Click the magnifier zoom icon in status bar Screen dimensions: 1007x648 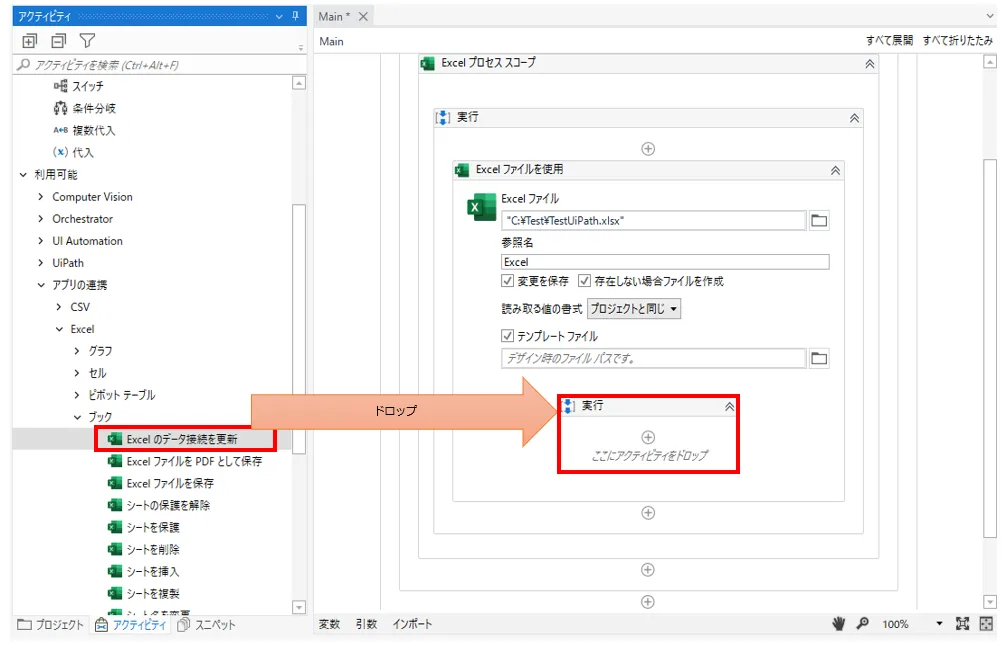(862, 624)
